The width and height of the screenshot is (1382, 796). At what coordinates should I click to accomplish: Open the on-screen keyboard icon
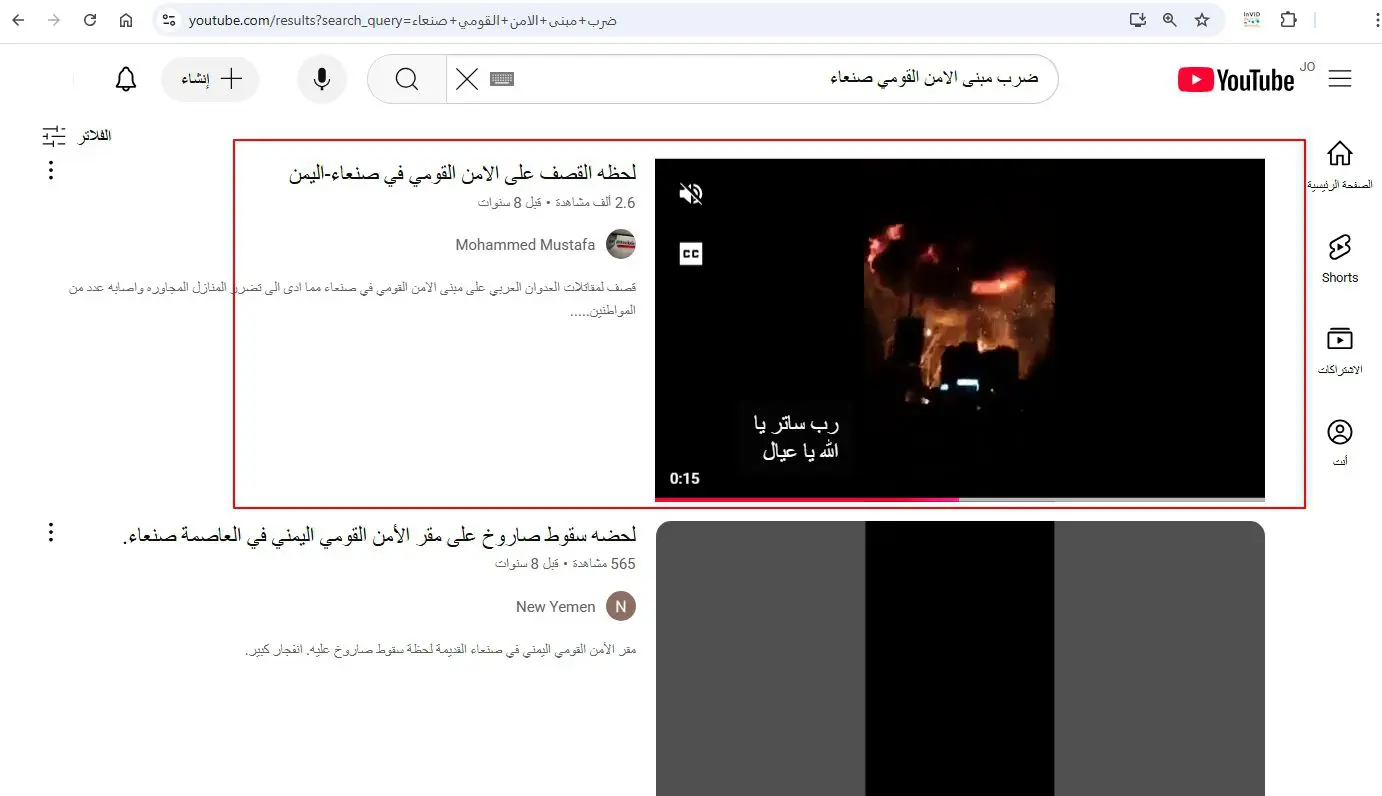[502, 79]
